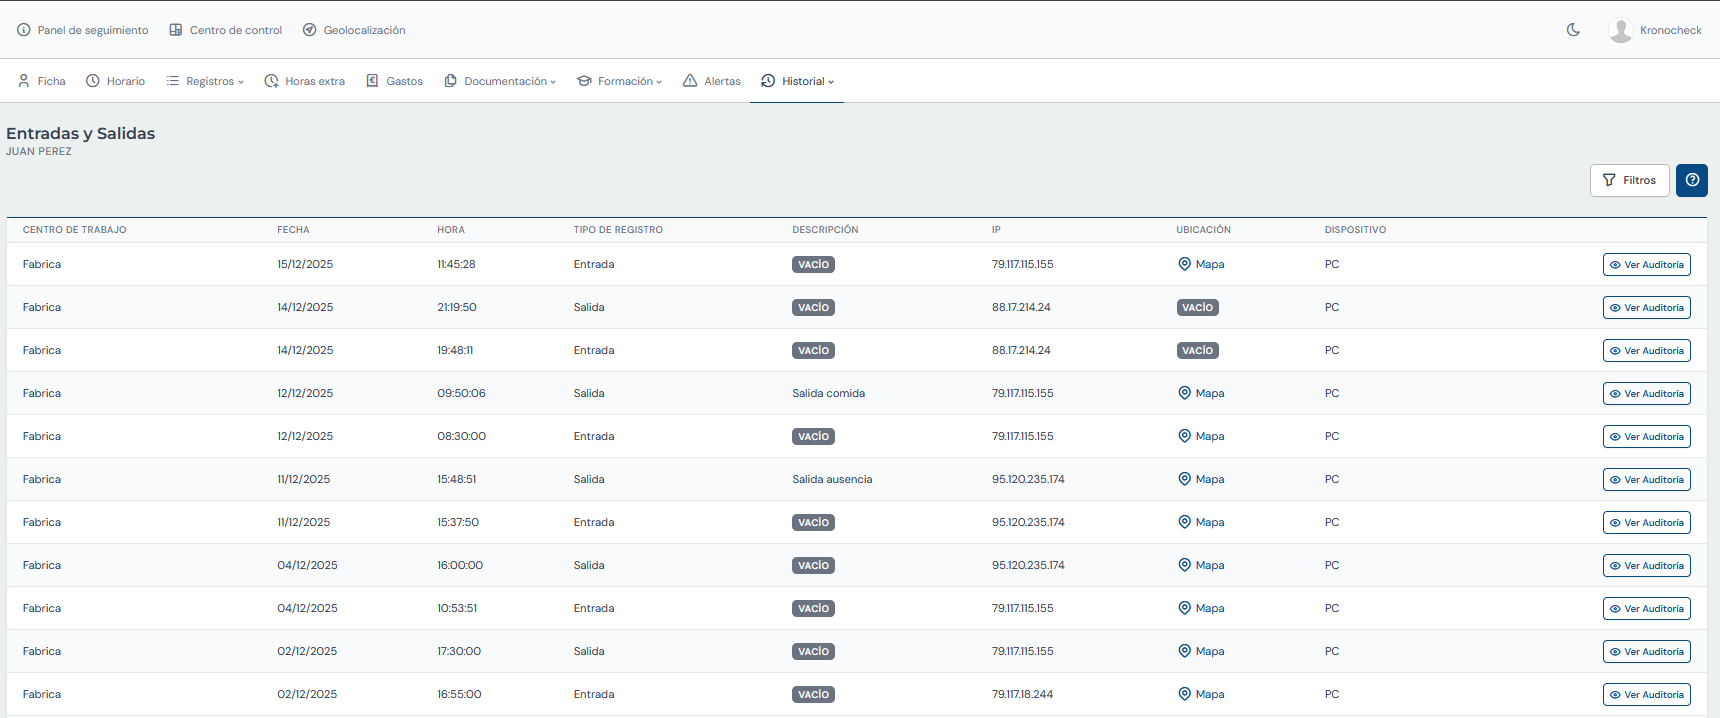
Task: Go to the Gastos section
Action: (x=395, y=81)
